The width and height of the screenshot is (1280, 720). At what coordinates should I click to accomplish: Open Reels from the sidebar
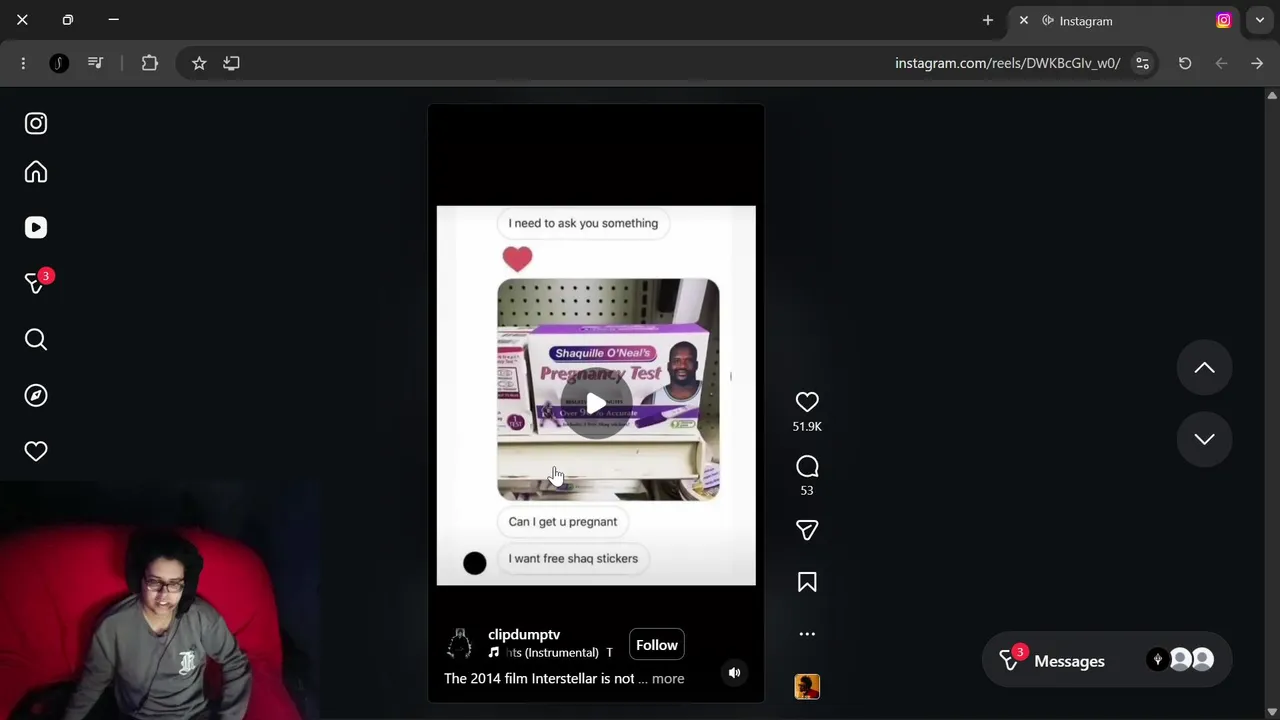[36, 228]
